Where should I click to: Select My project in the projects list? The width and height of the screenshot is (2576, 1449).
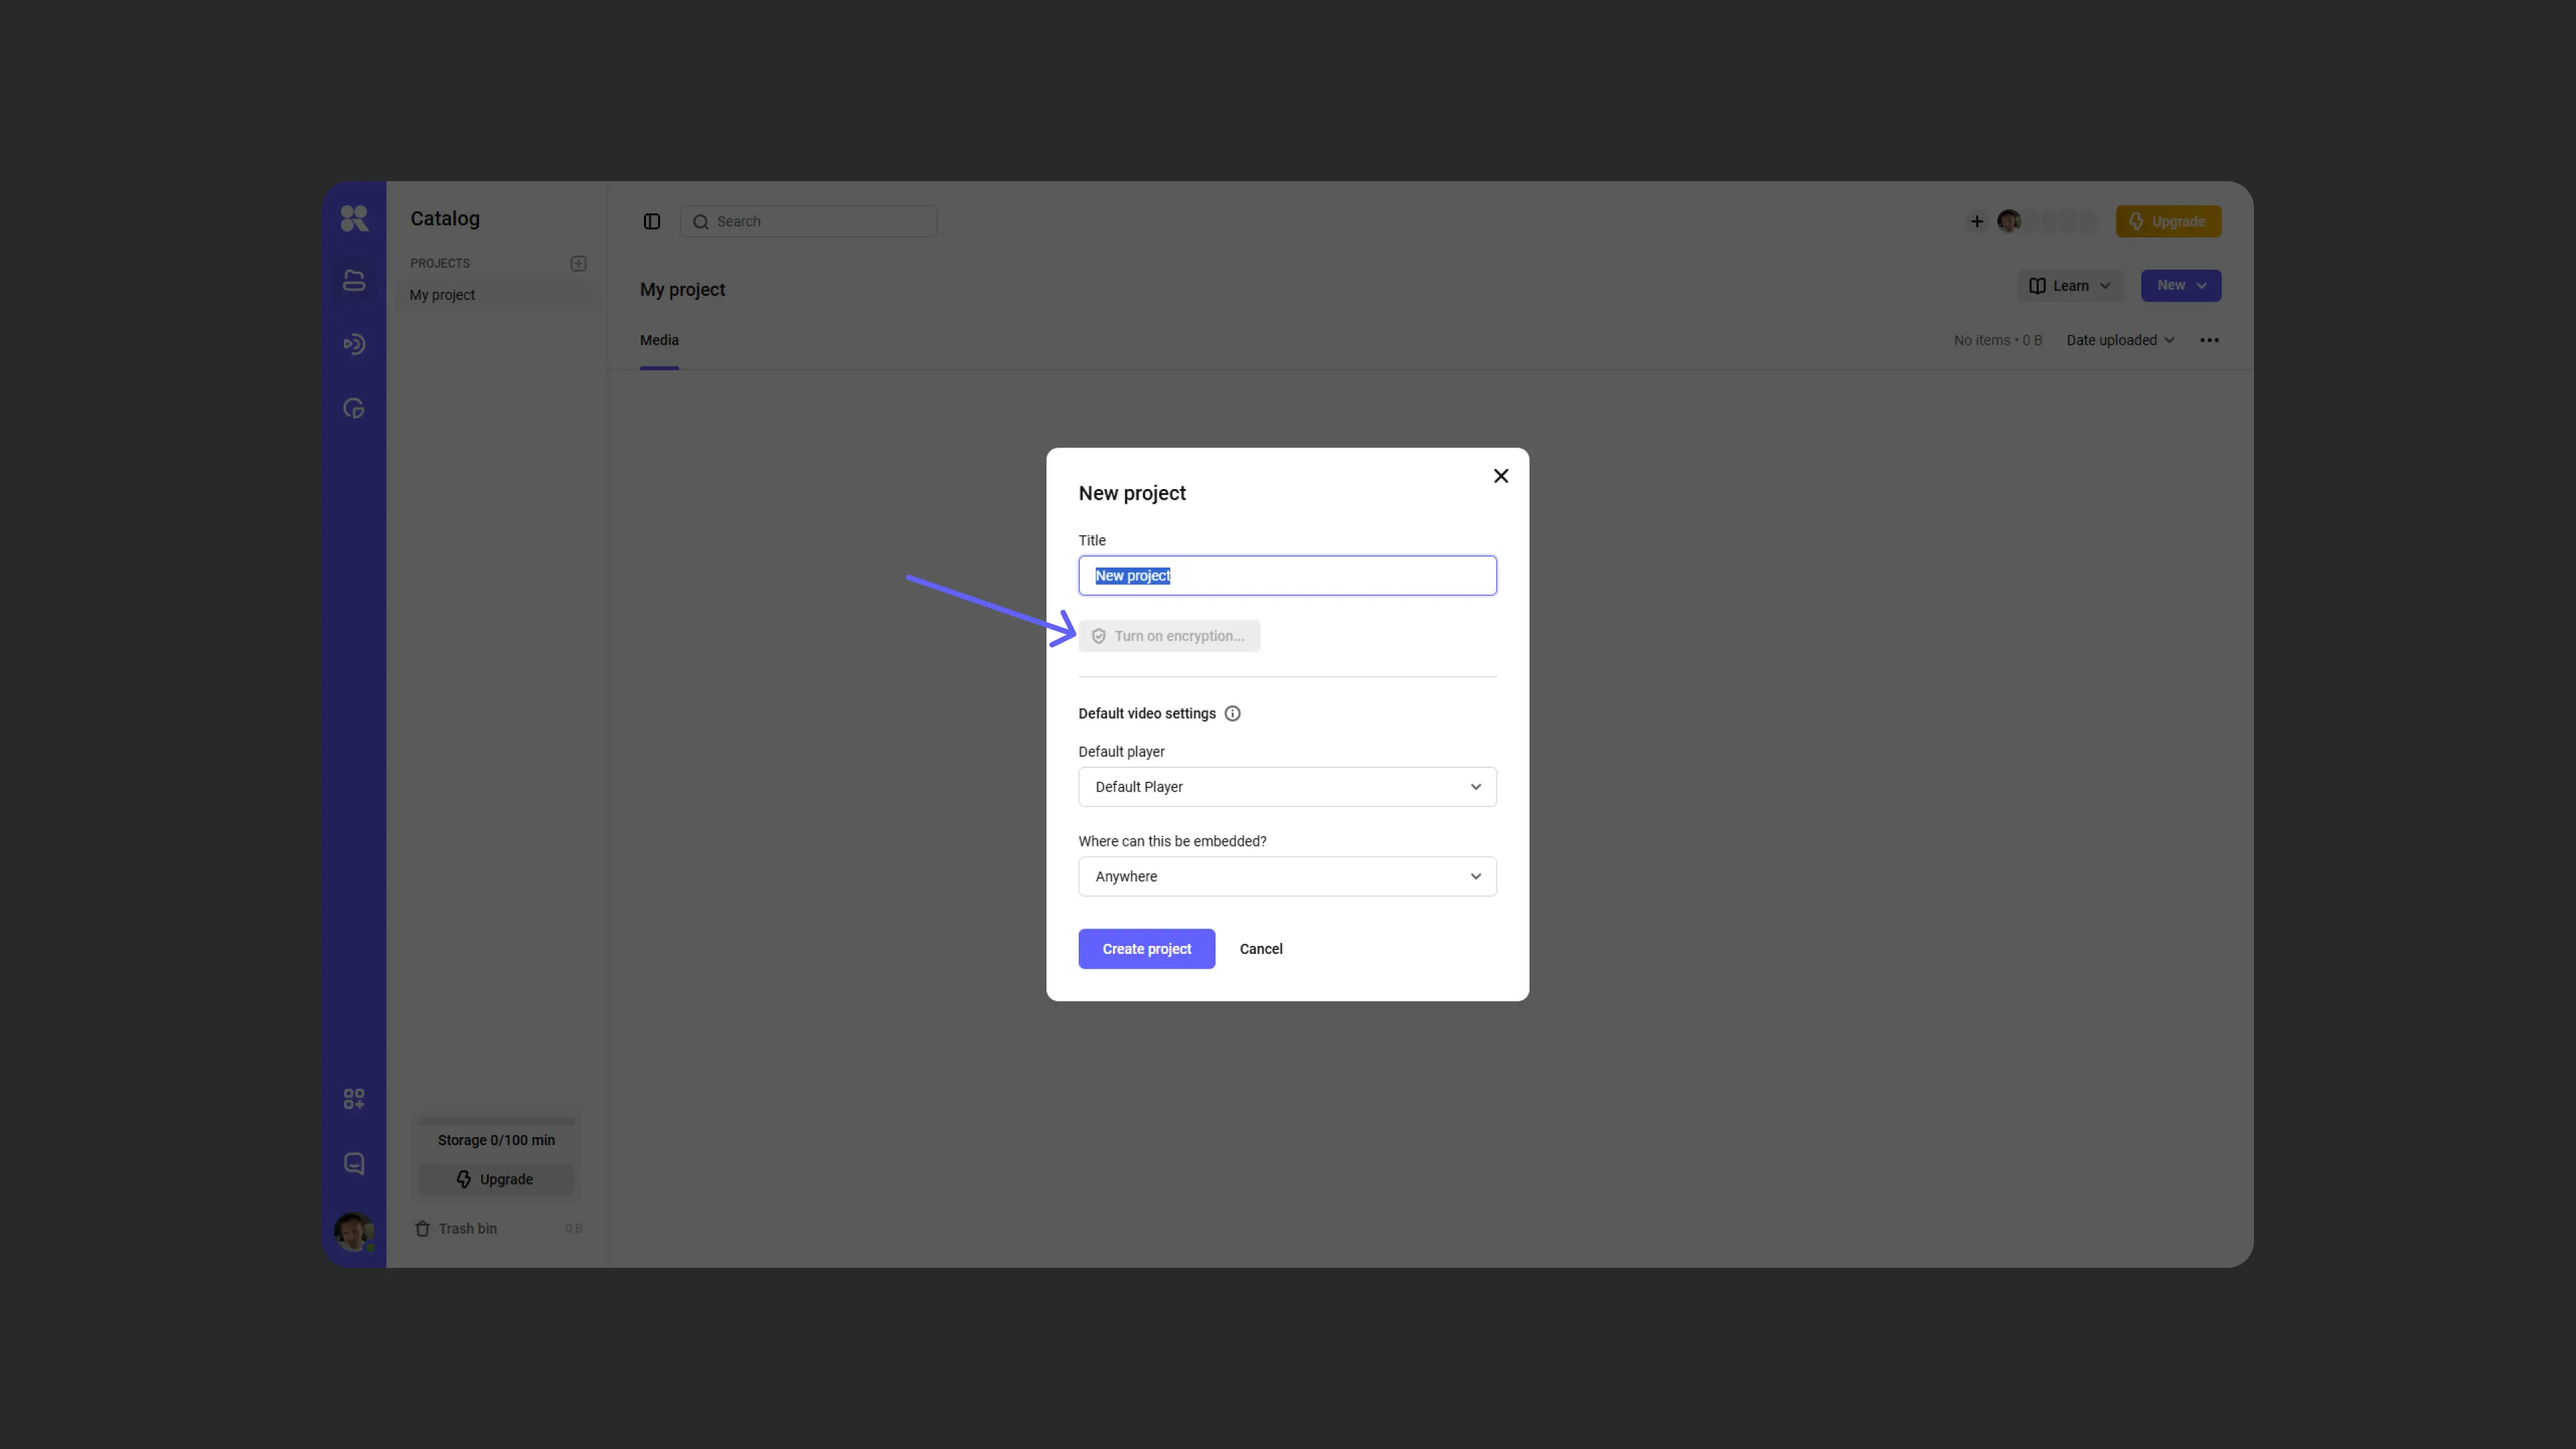[x=497, y=295]
